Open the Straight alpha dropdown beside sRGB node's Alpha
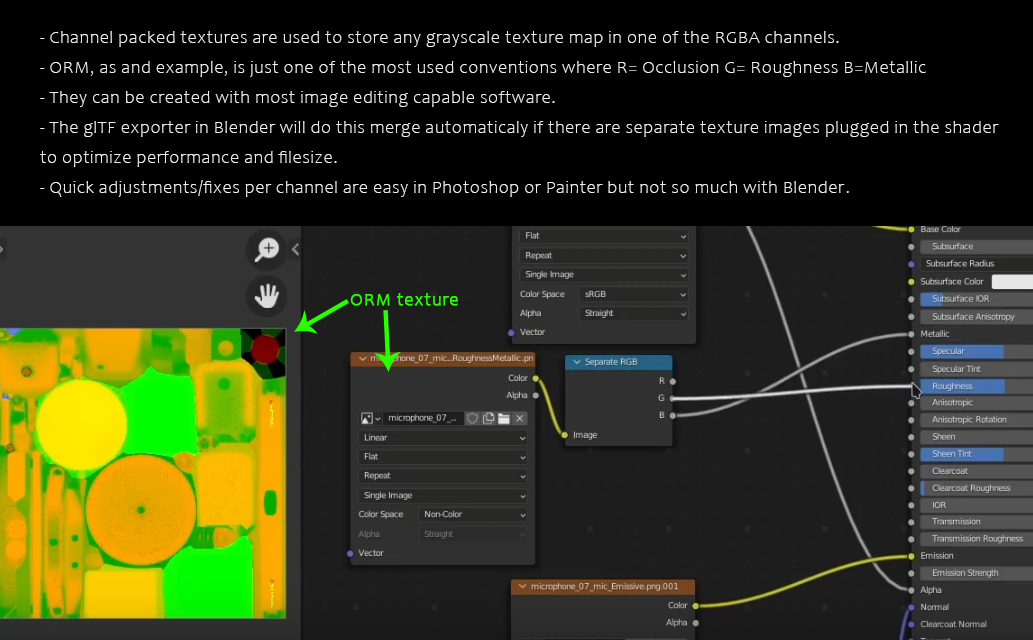 point(634,314)
